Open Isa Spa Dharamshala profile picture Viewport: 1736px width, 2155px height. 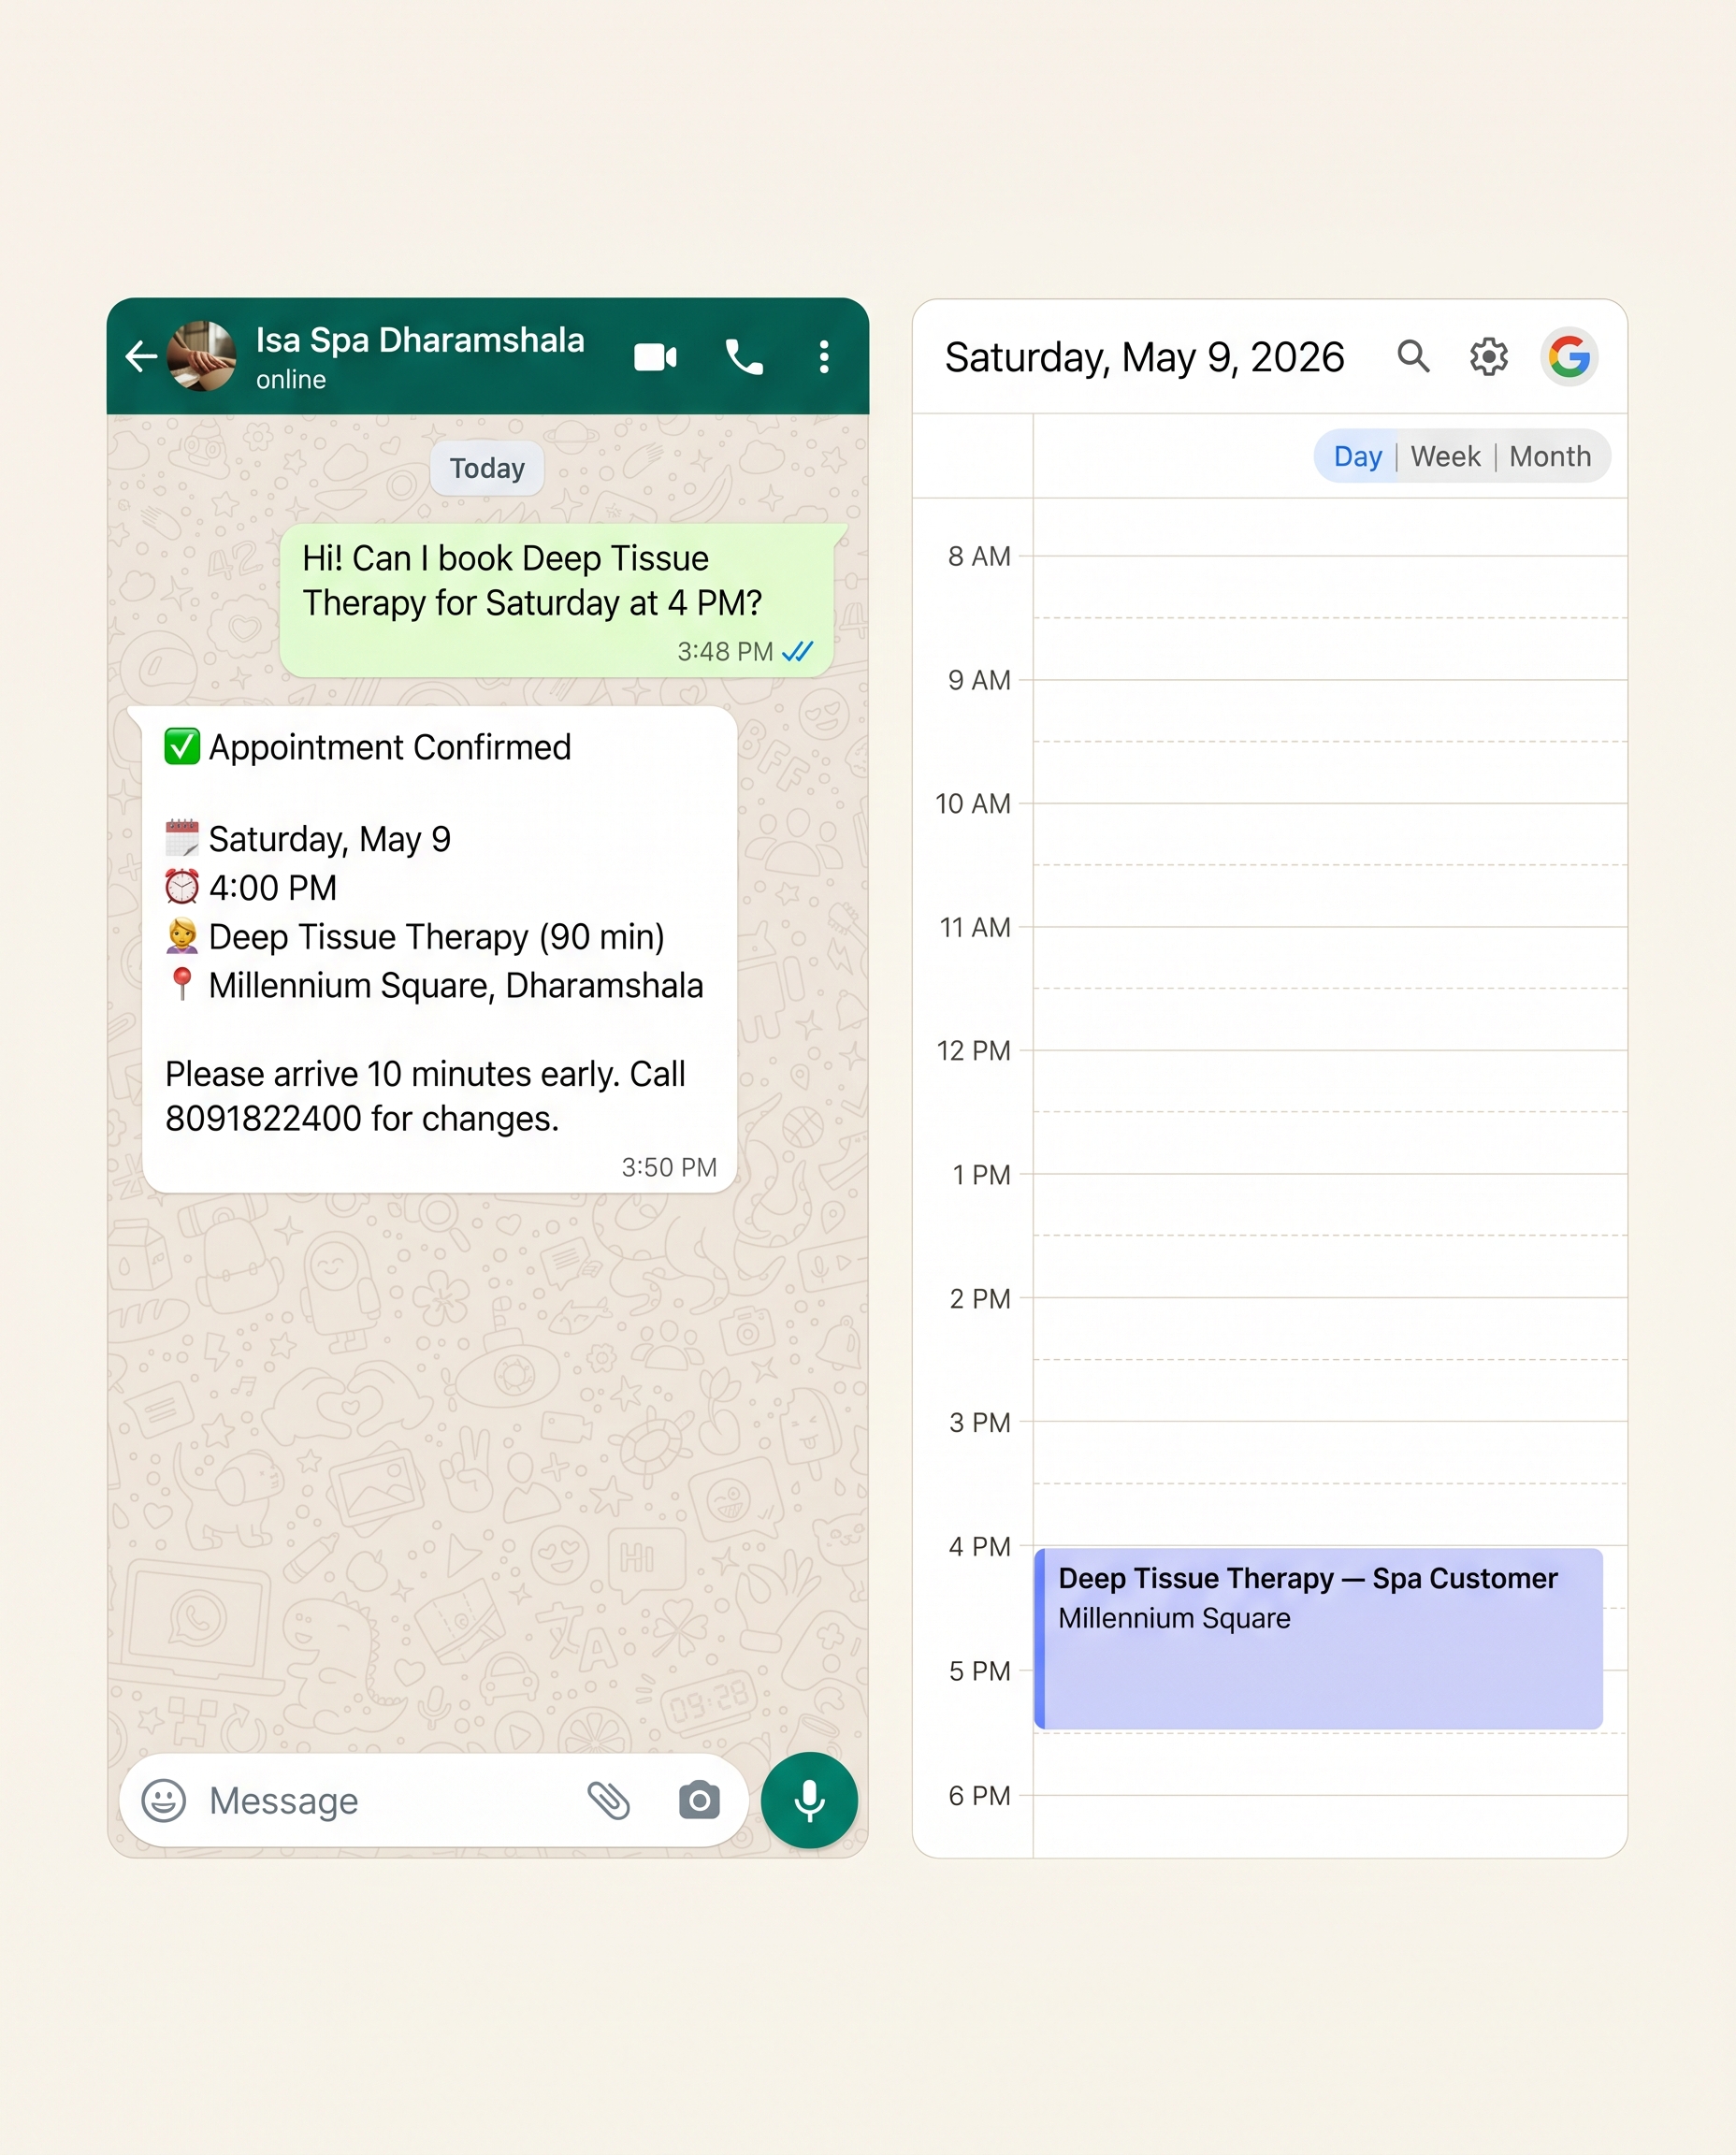click(x=202, y=356)
